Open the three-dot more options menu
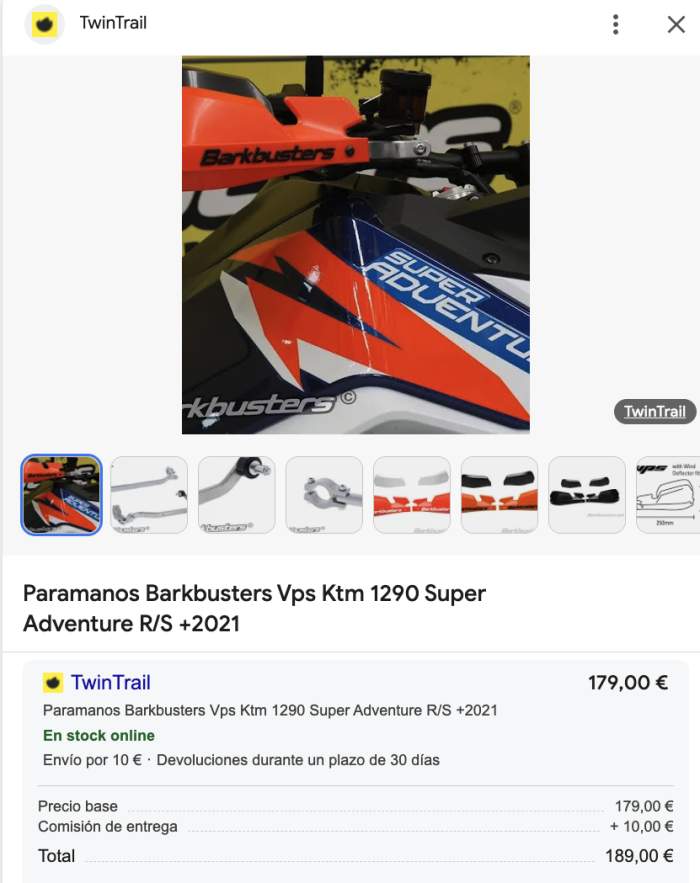This screenshot has height=883, width=700. pos(616,24)
